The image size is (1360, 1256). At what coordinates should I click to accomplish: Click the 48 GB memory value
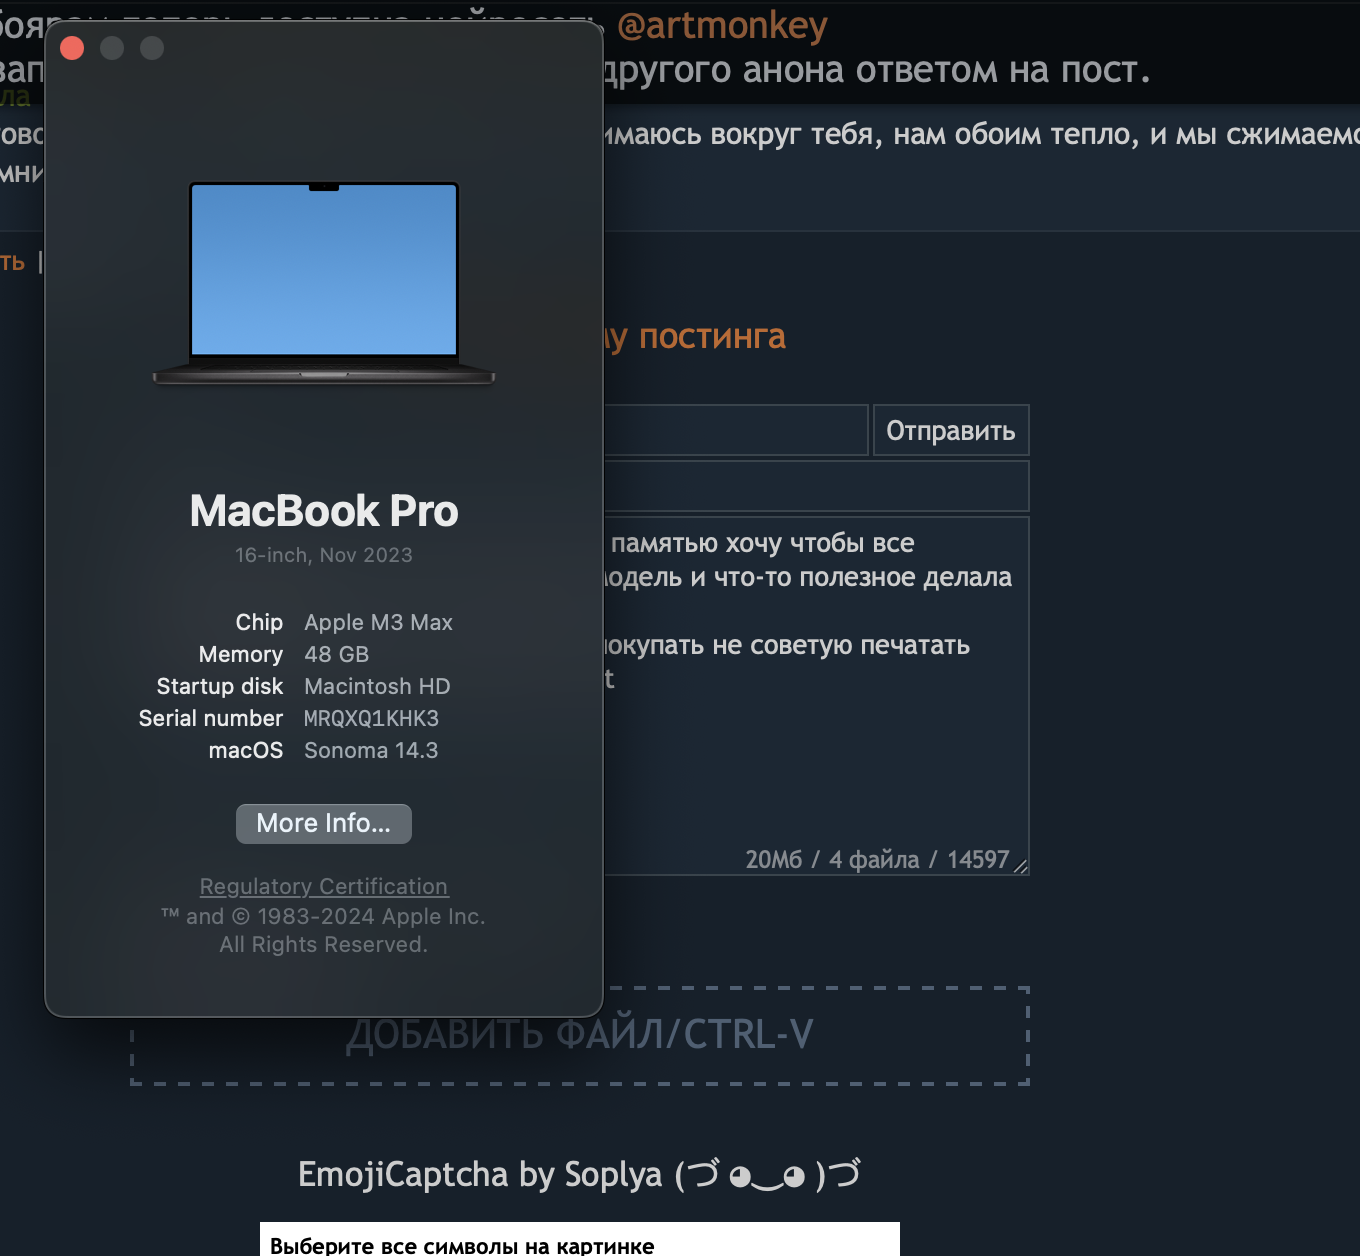[x=336, y=654]
